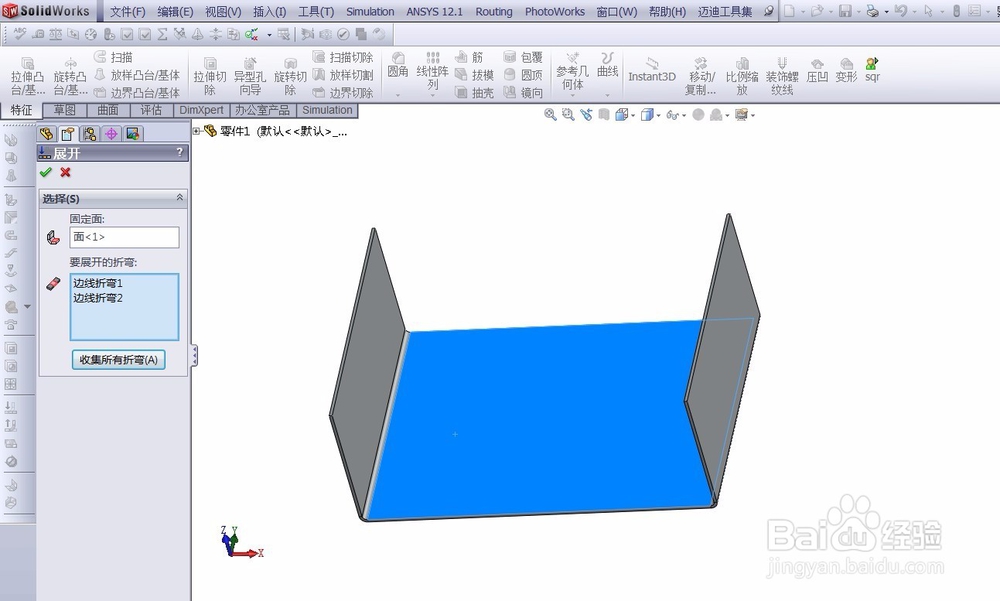Open the 工具(T) menu
The height and width of the screenshot is (601, 1000).
pyautogui.click(x=316, y=11)
